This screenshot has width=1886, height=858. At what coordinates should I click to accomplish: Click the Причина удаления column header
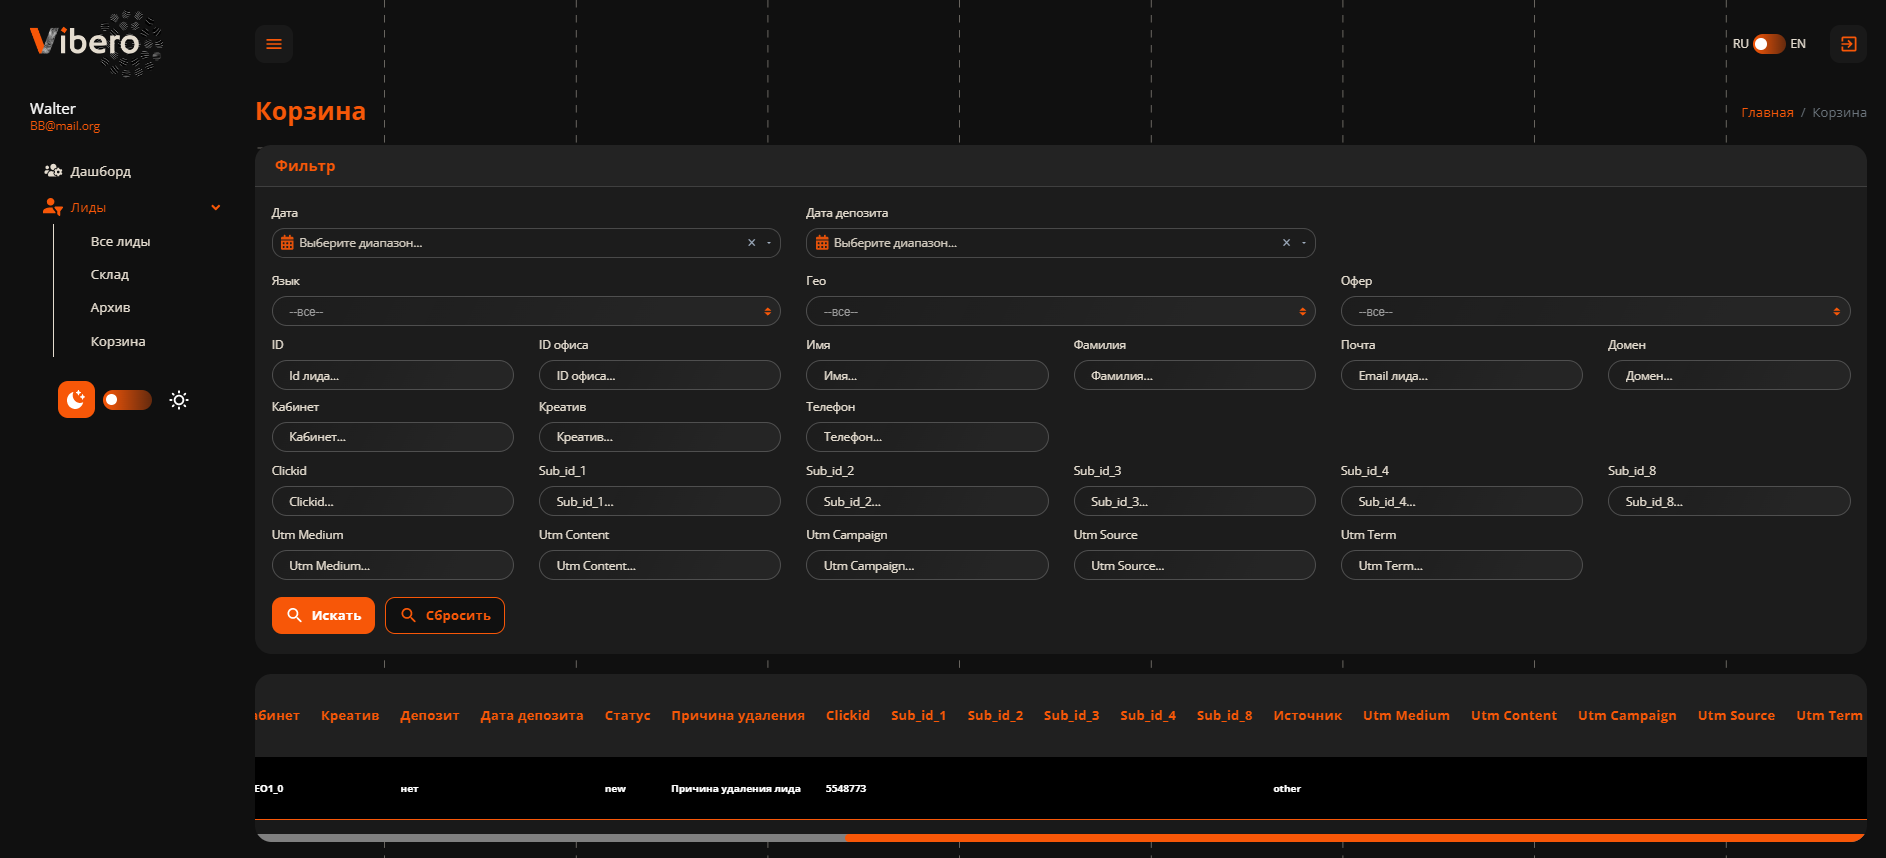[738, 715]
